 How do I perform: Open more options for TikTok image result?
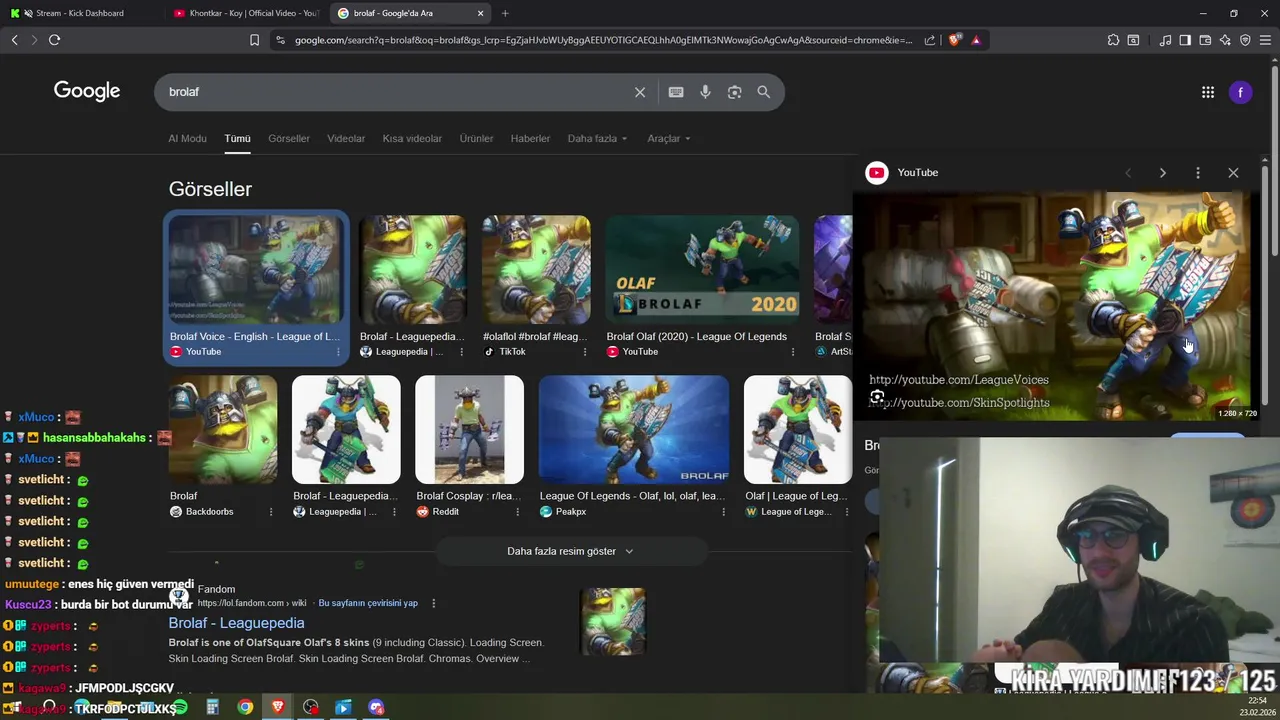(x=584, y=352)
